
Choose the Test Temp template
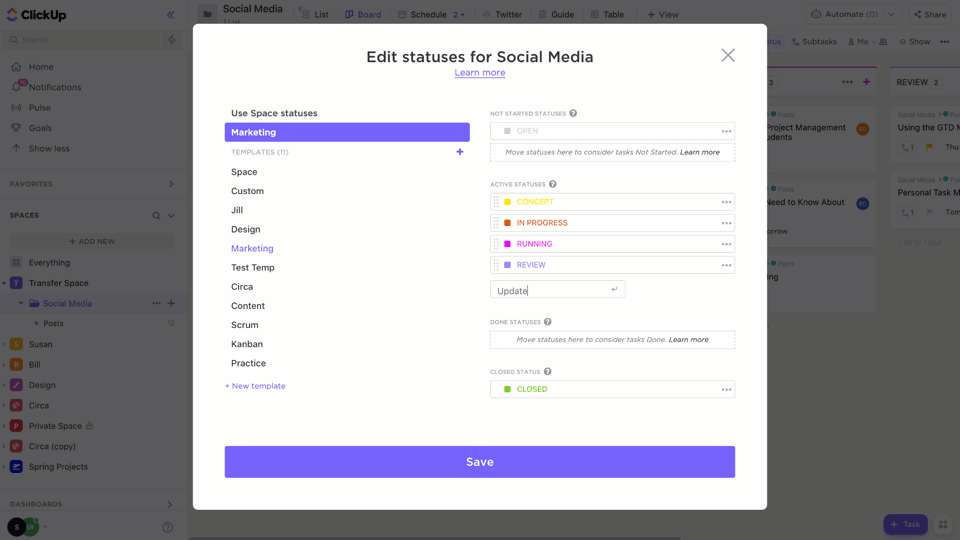[x=252, y=268]
